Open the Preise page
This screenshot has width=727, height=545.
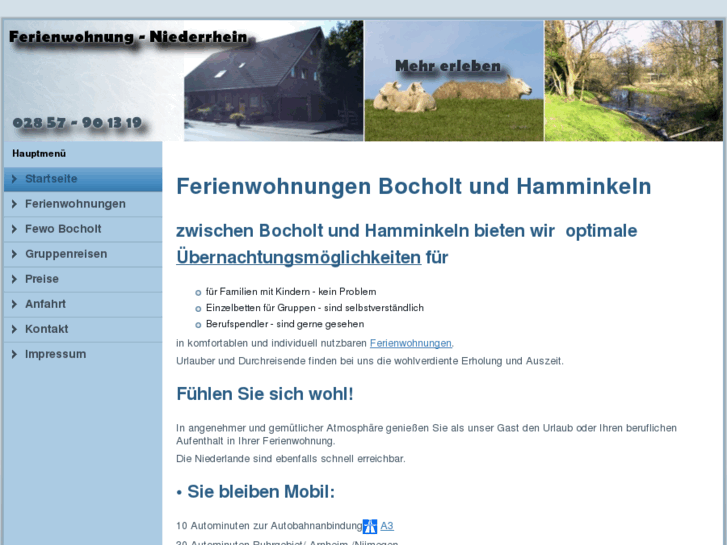83,279
